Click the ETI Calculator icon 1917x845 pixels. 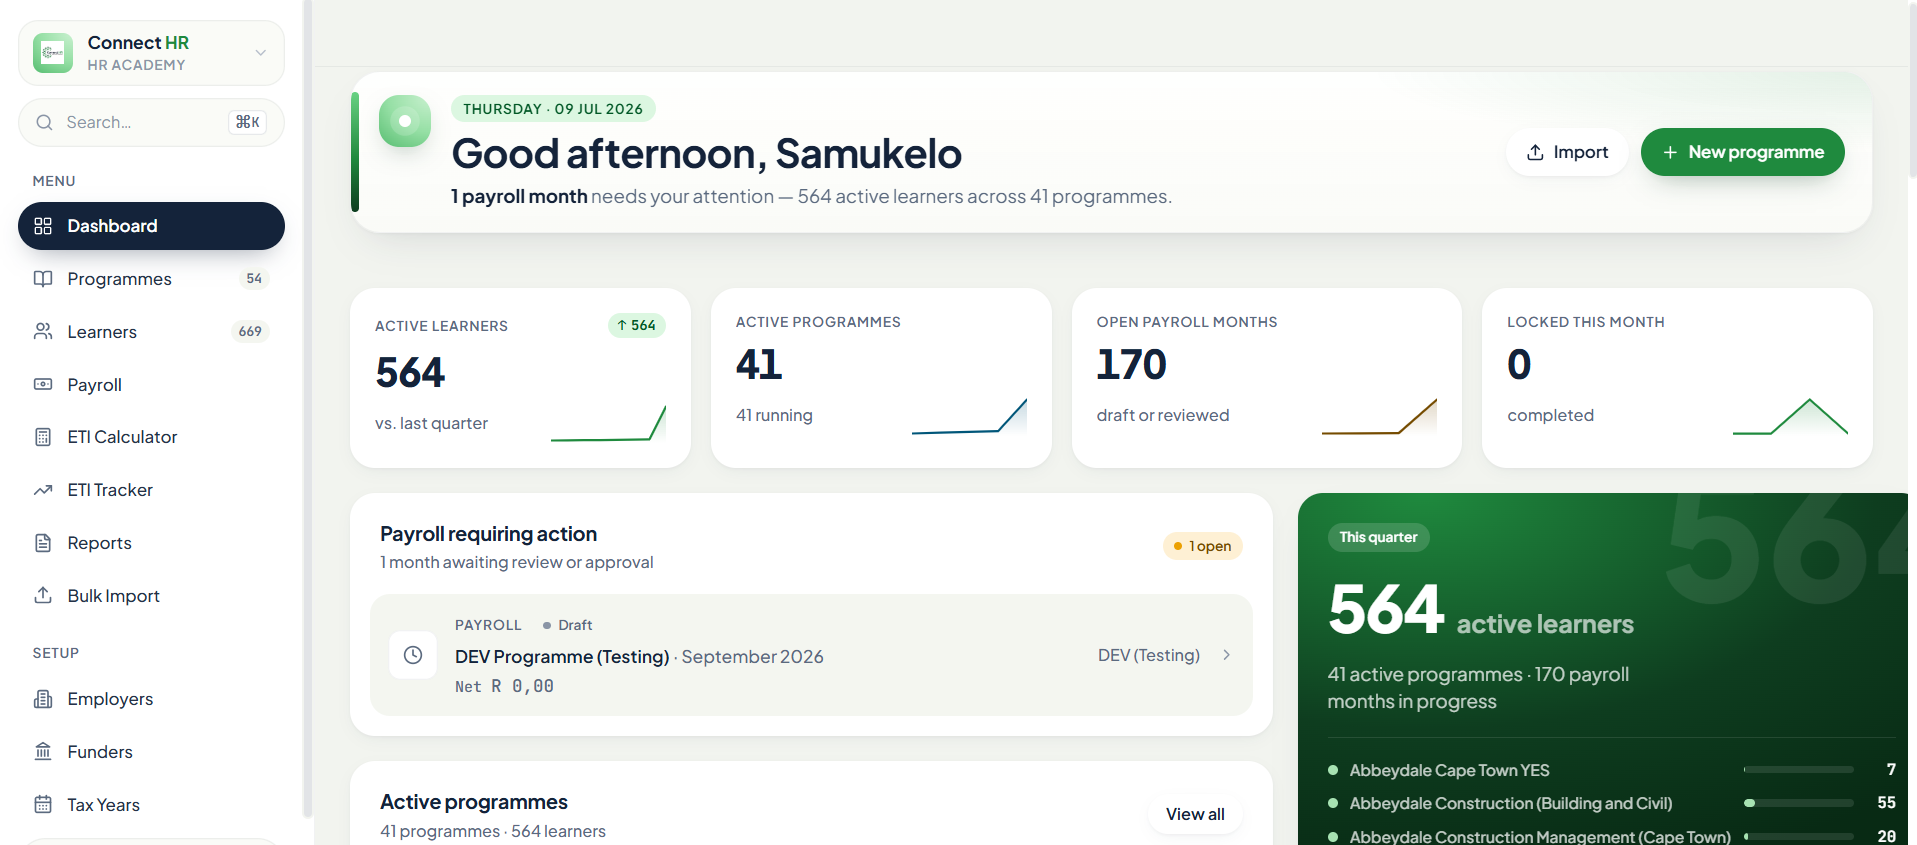tap(43, 437)
